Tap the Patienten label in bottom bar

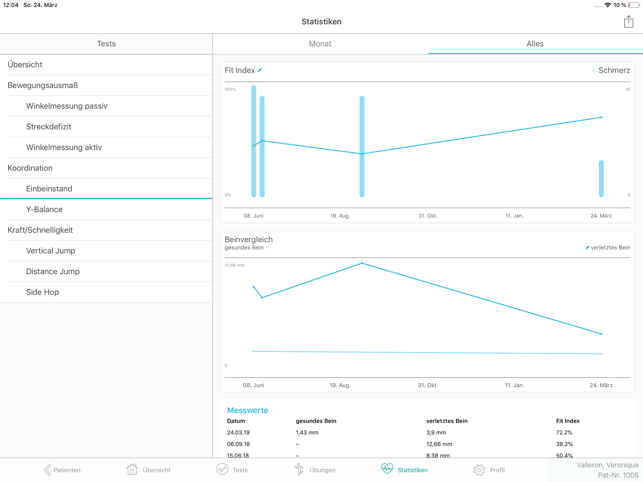(67, 470)
